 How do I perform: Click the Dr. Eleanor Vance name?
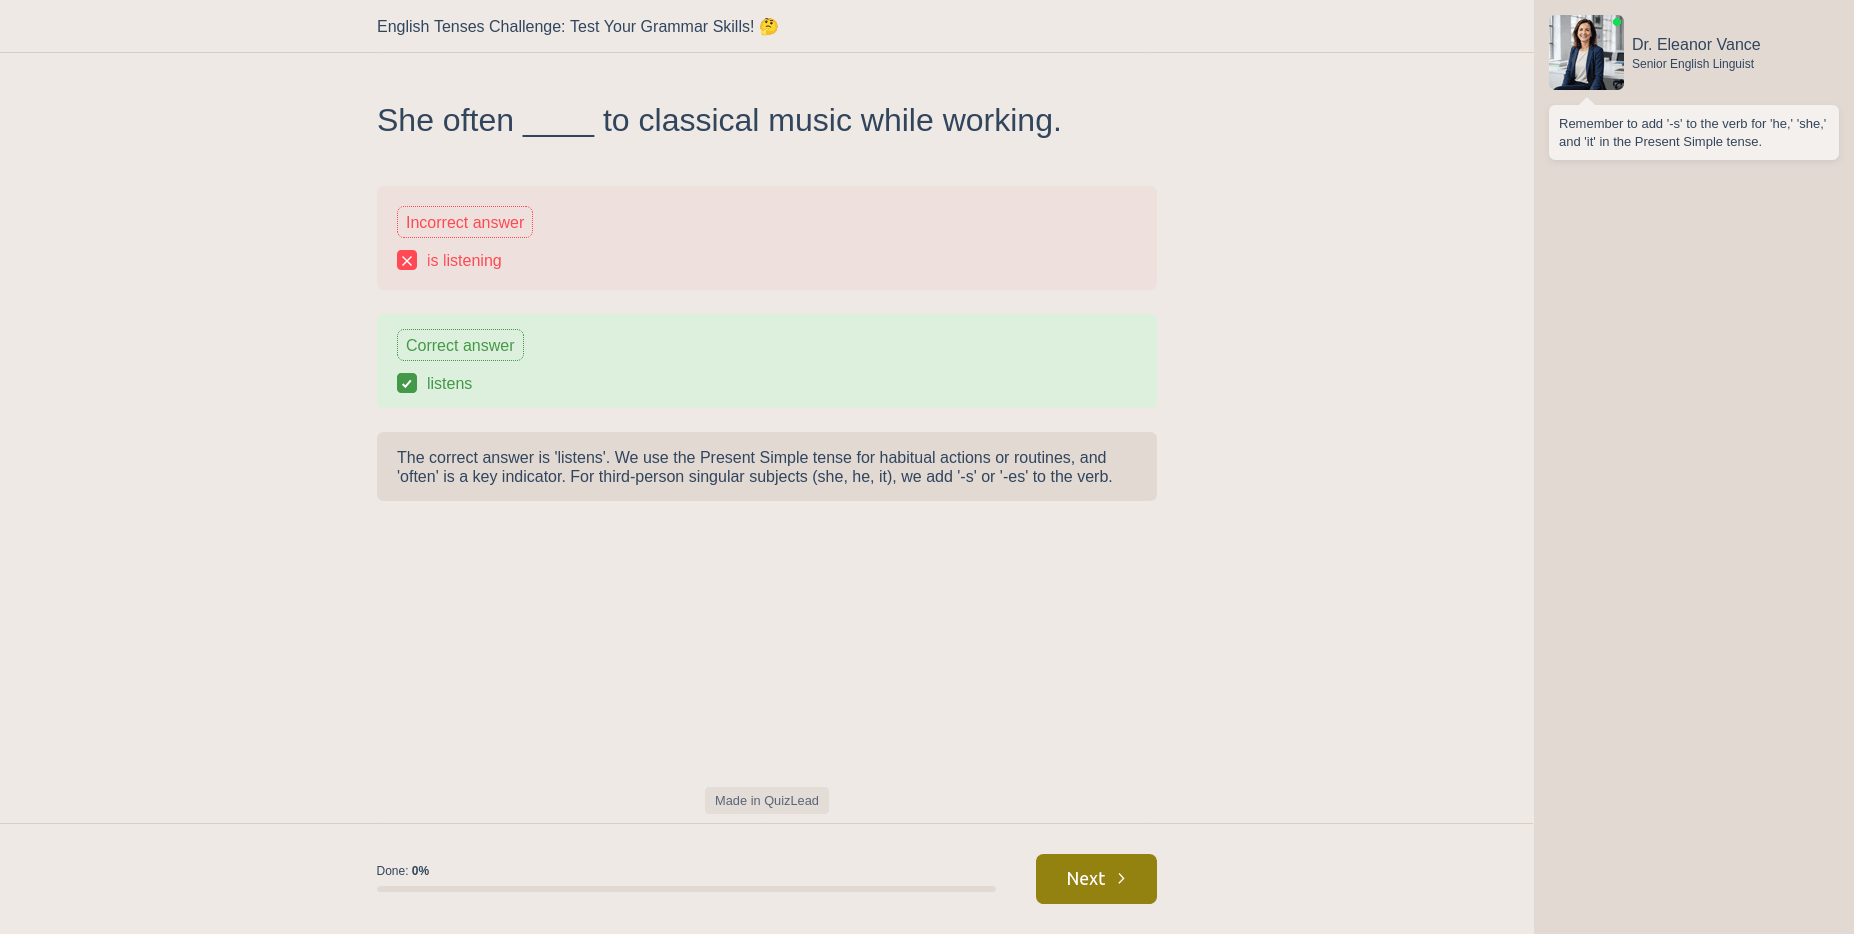point(1696,45)
